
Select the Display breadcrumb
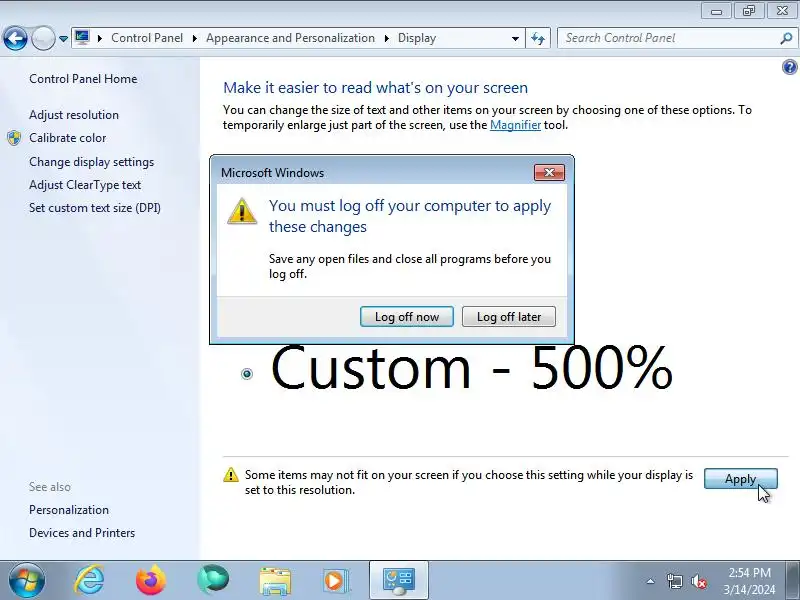[x=417, y=38]
